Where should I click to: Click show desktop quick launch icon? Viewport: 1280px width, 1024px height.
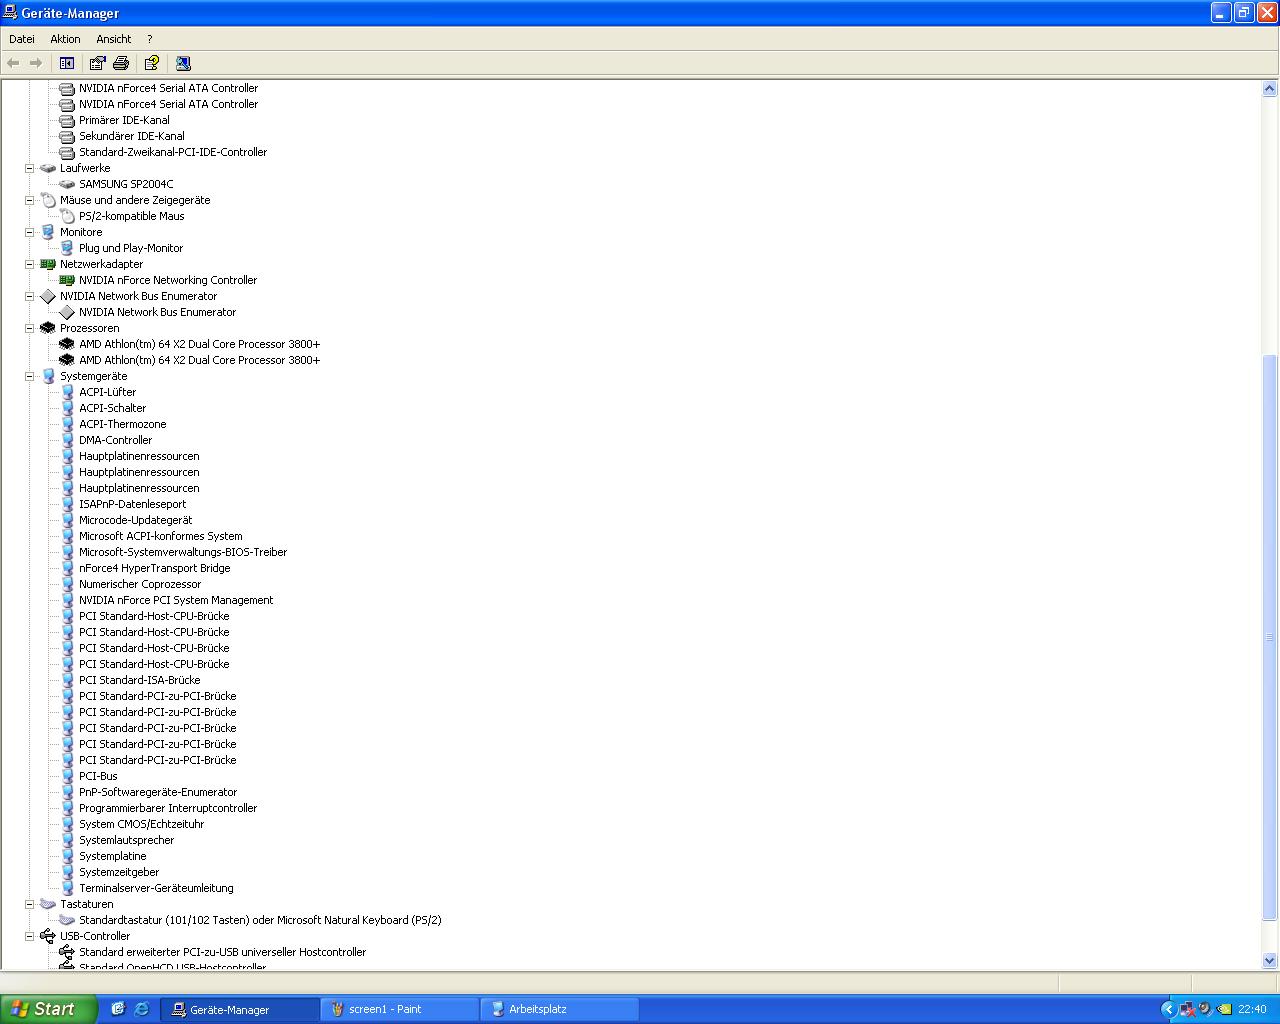[117, 1009]
